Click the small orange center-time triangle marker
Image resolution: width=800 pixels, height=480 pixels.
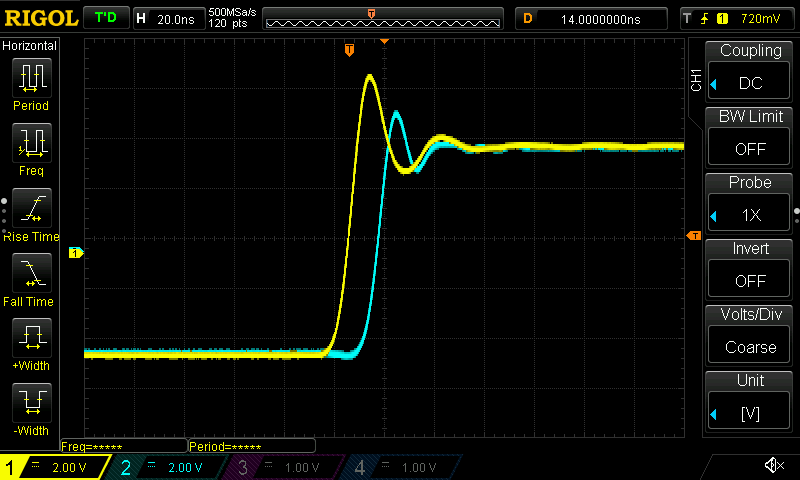[385, 41]
